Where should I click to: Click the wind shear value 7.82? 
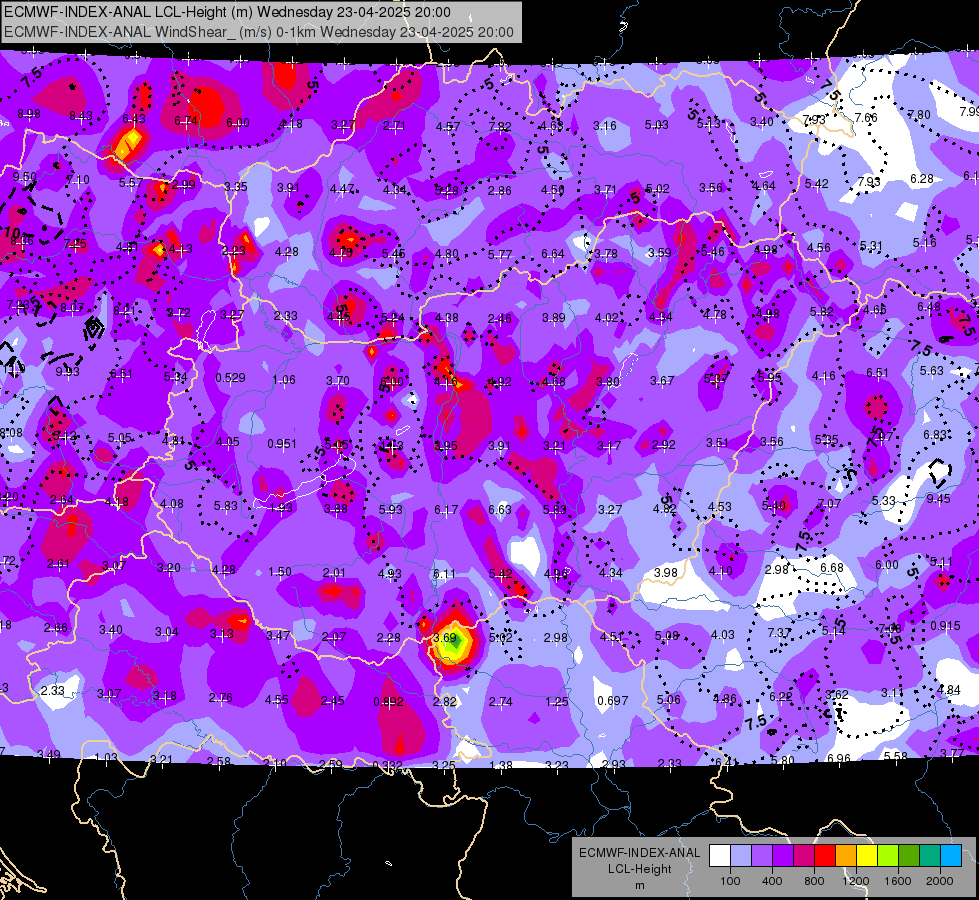(x=500, y=127)
